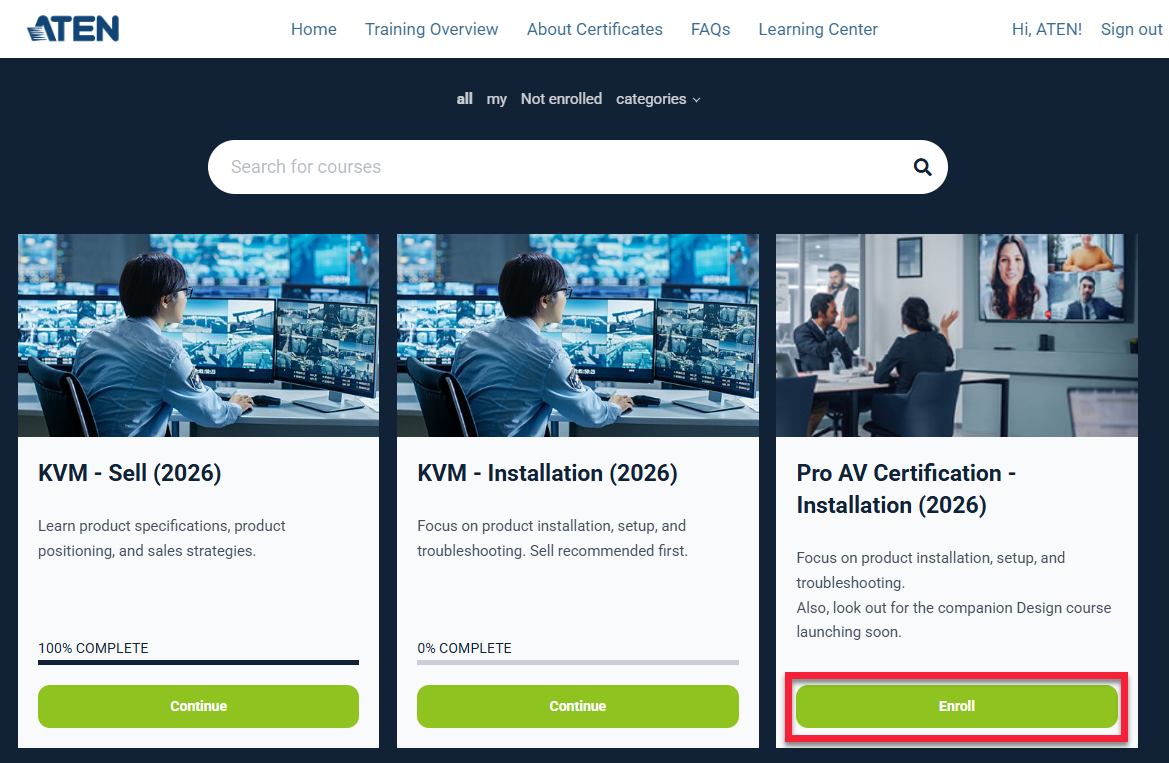Enroll in Pro AV Certification course
Image resolution: width=1169 pixels, height=763 pixels.
pyautogui.click(x=956, y=706)
